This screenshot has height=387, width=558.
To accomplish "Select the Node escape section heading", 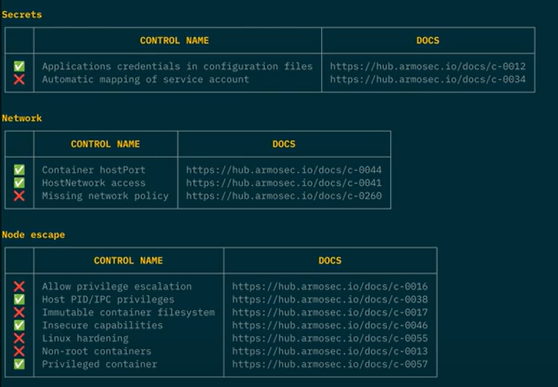I will [x=33, y=235].
